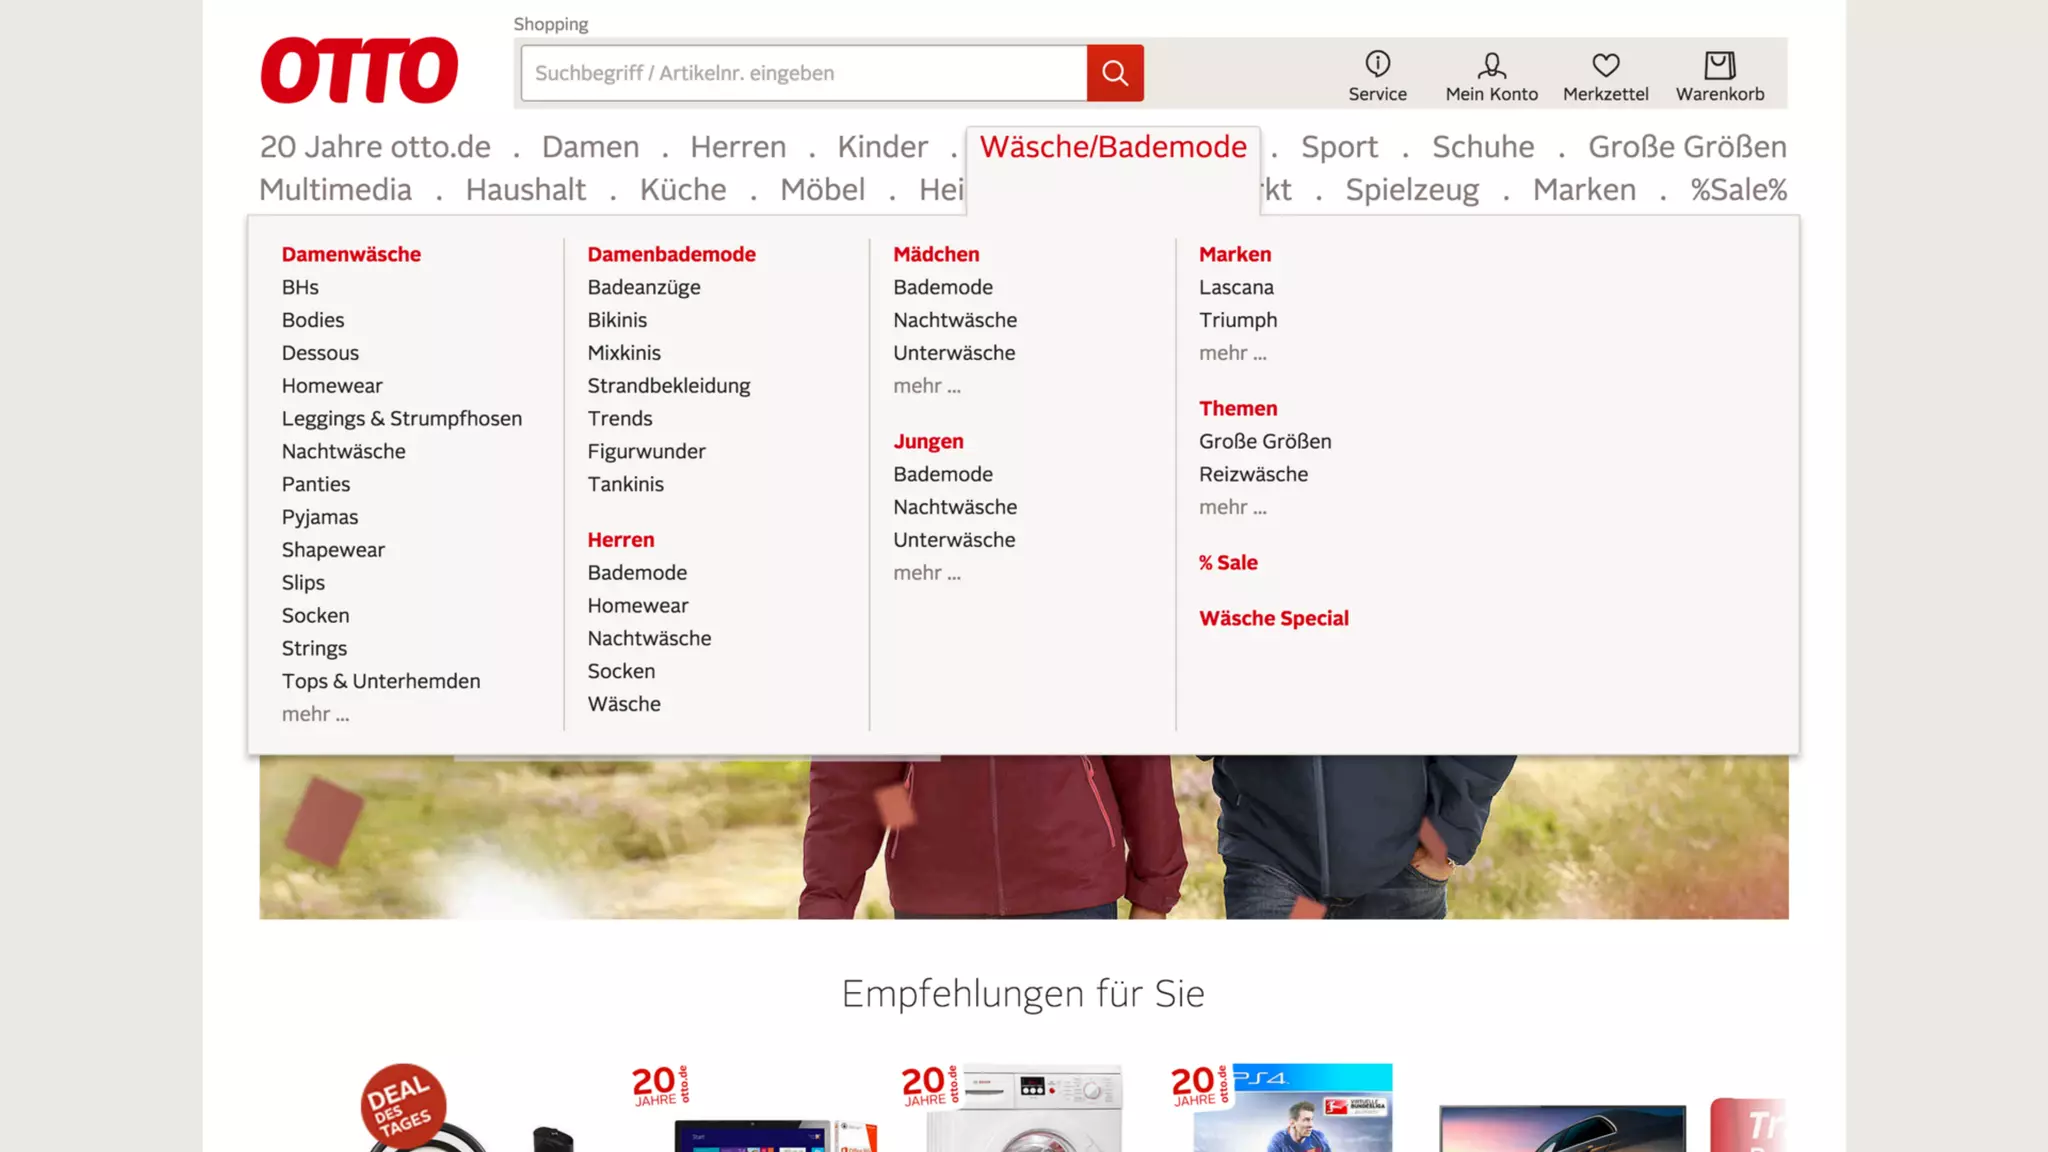Image resolution: width=2048 pixels, height=1152 pixels.
Task: Open the Warenkorb shopping cart icon
Action: (1719, 65)
